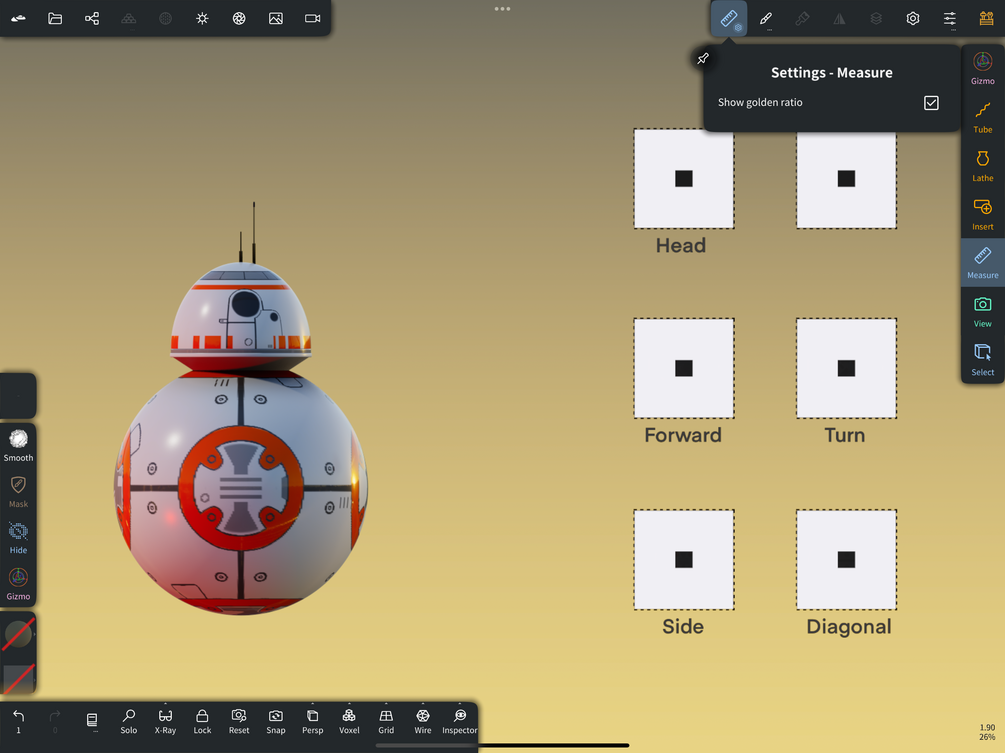
Task: Toggle X-Ray view
Action: [165, 721]
